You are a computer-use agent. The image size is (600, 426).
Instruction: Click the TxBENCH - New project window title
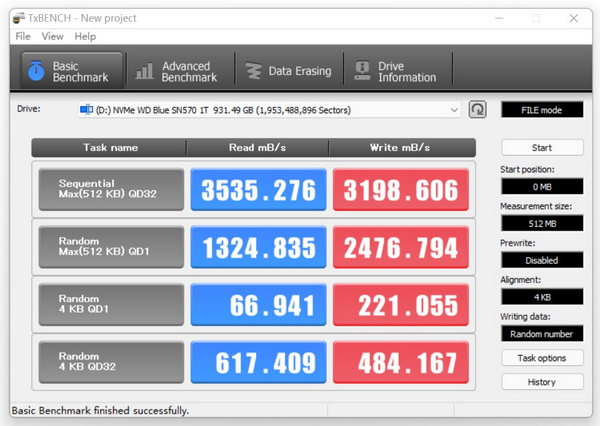point(82,18)
